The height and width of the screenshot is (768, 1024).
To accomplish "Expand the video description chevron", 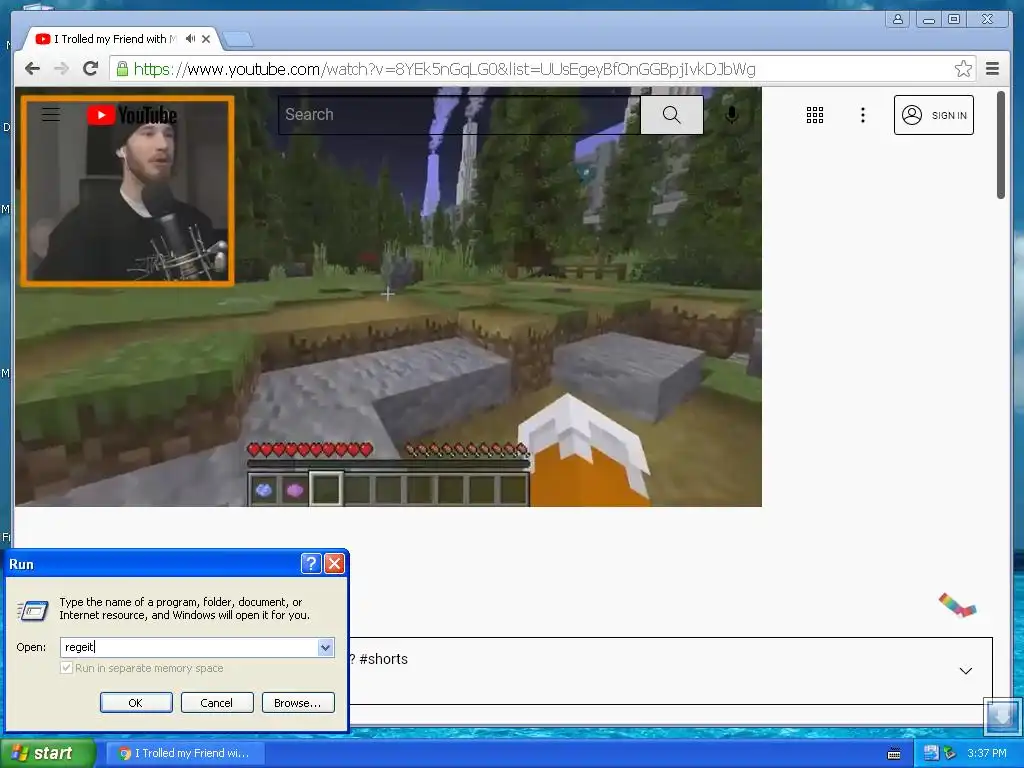I will [x=965, y=671].
